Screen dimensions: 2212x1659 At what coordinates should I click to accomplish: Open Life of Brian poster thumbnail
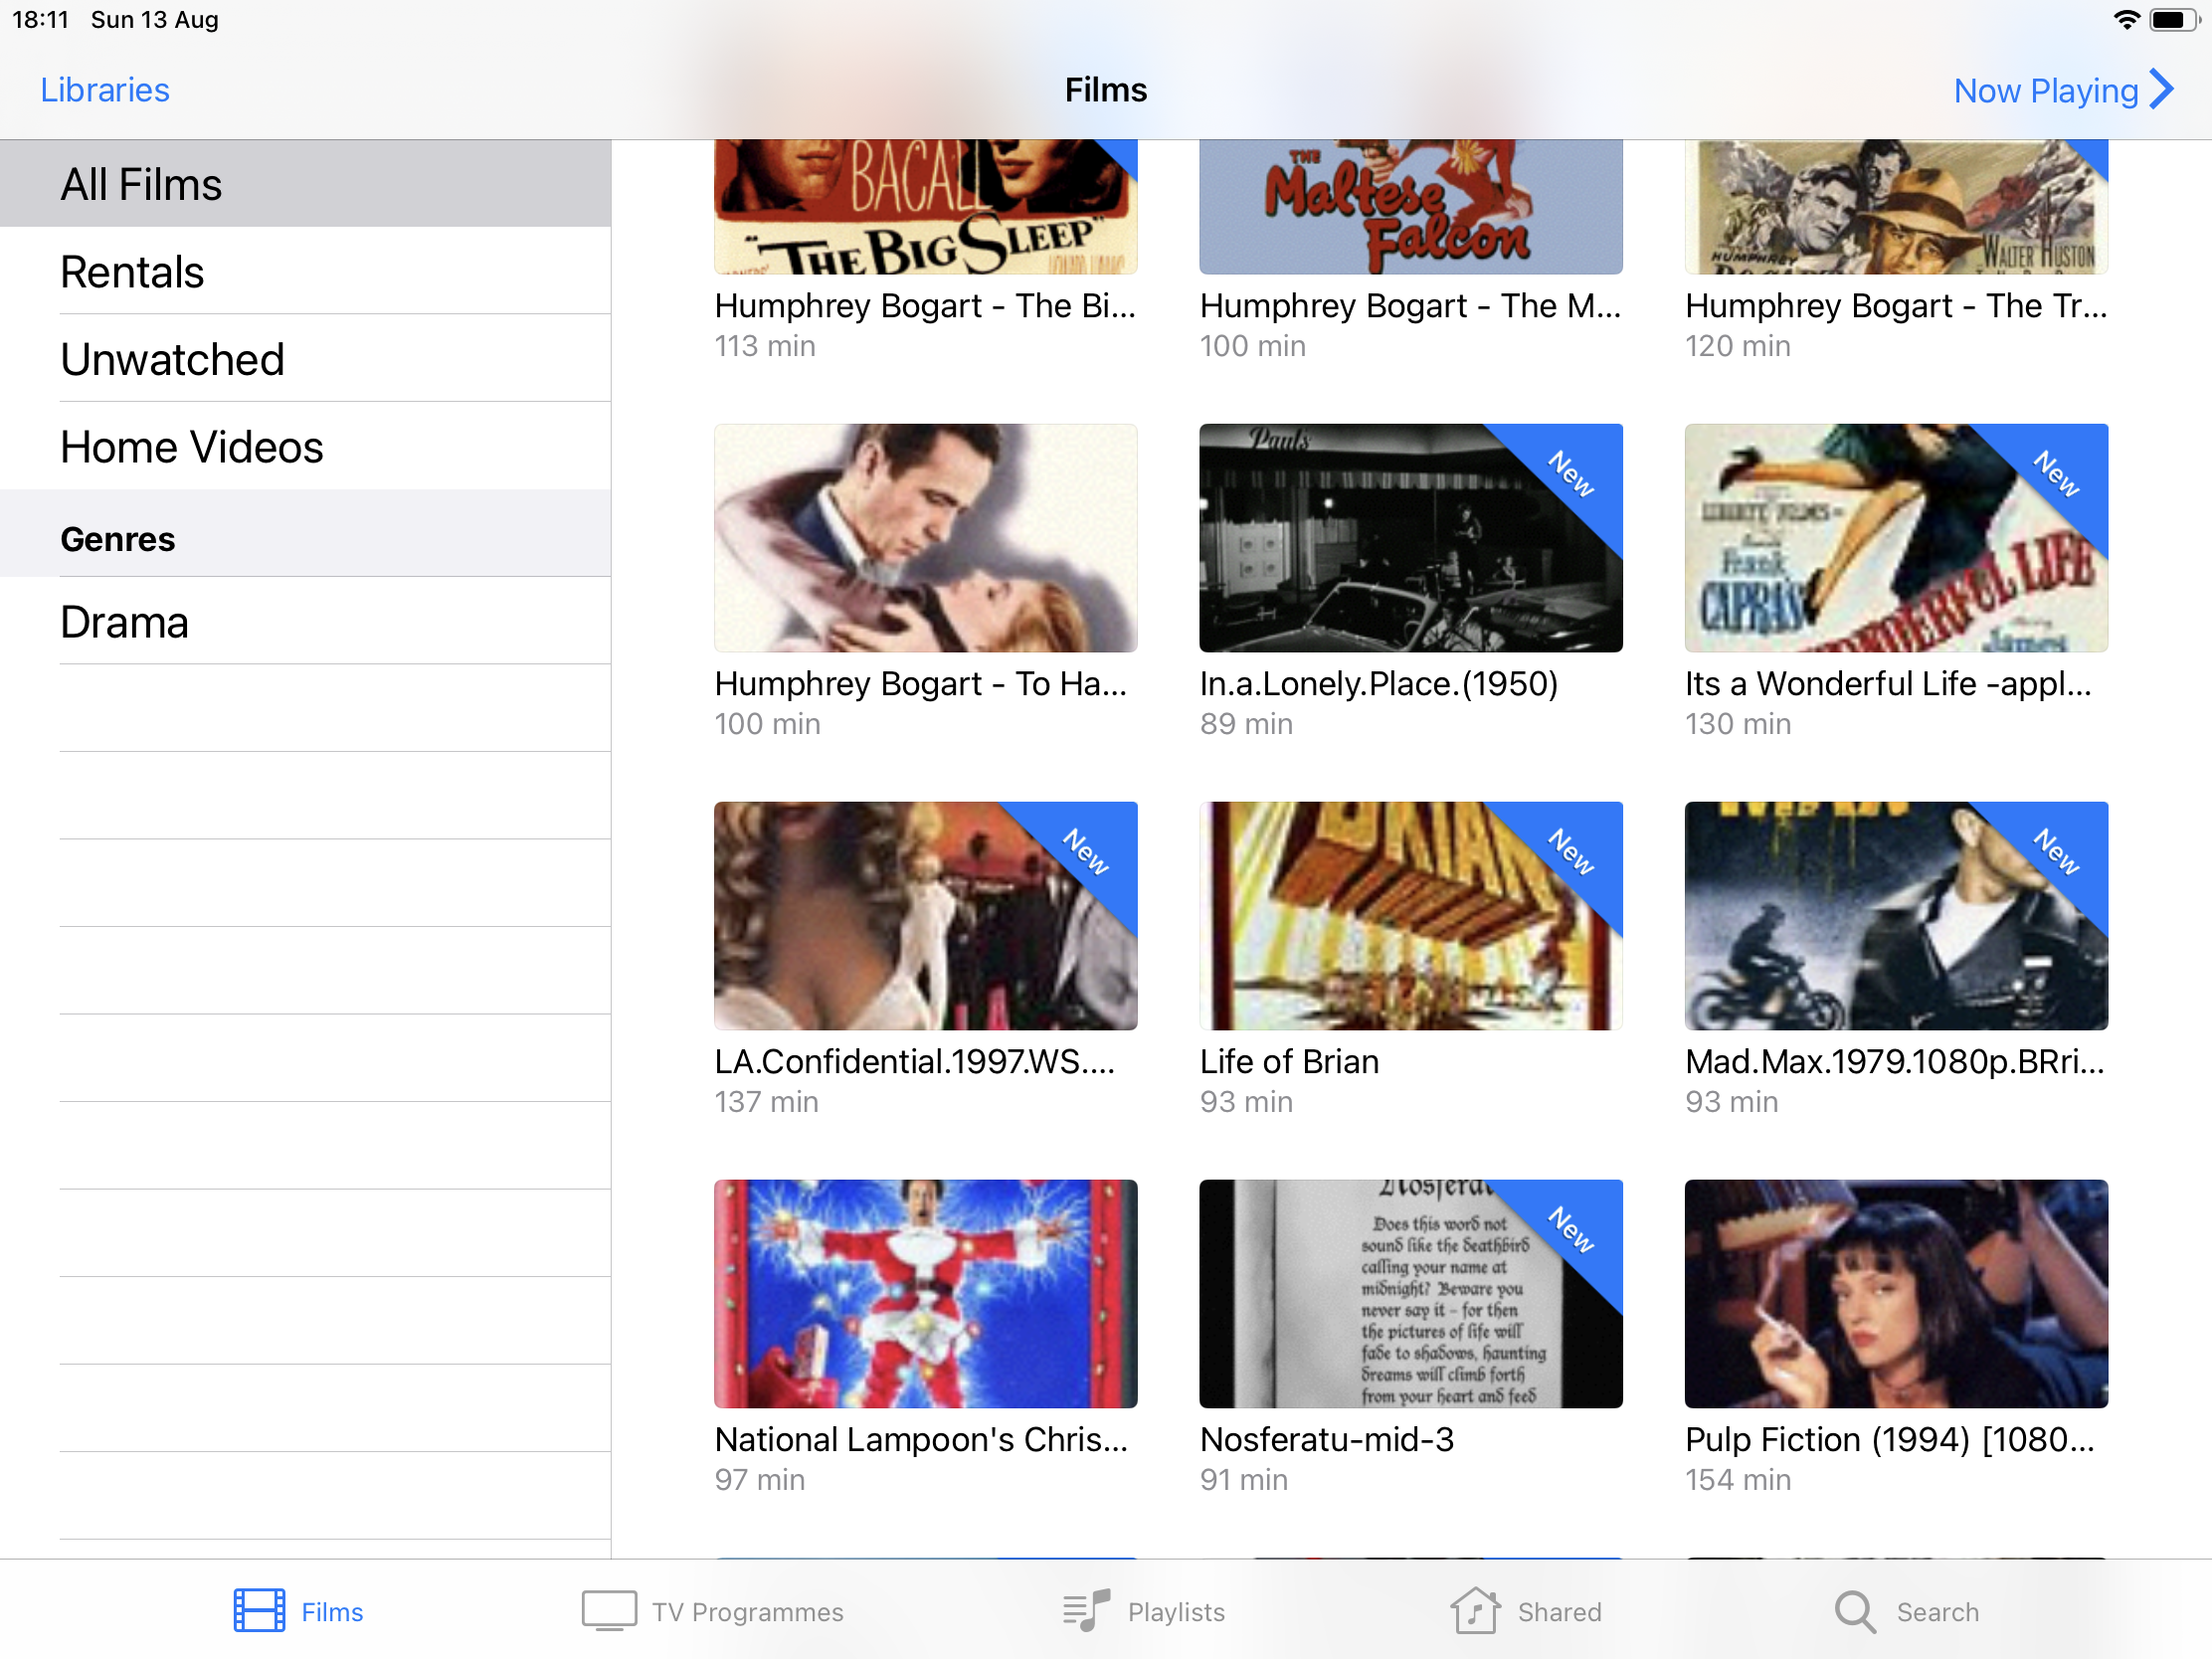[1411, 916]
